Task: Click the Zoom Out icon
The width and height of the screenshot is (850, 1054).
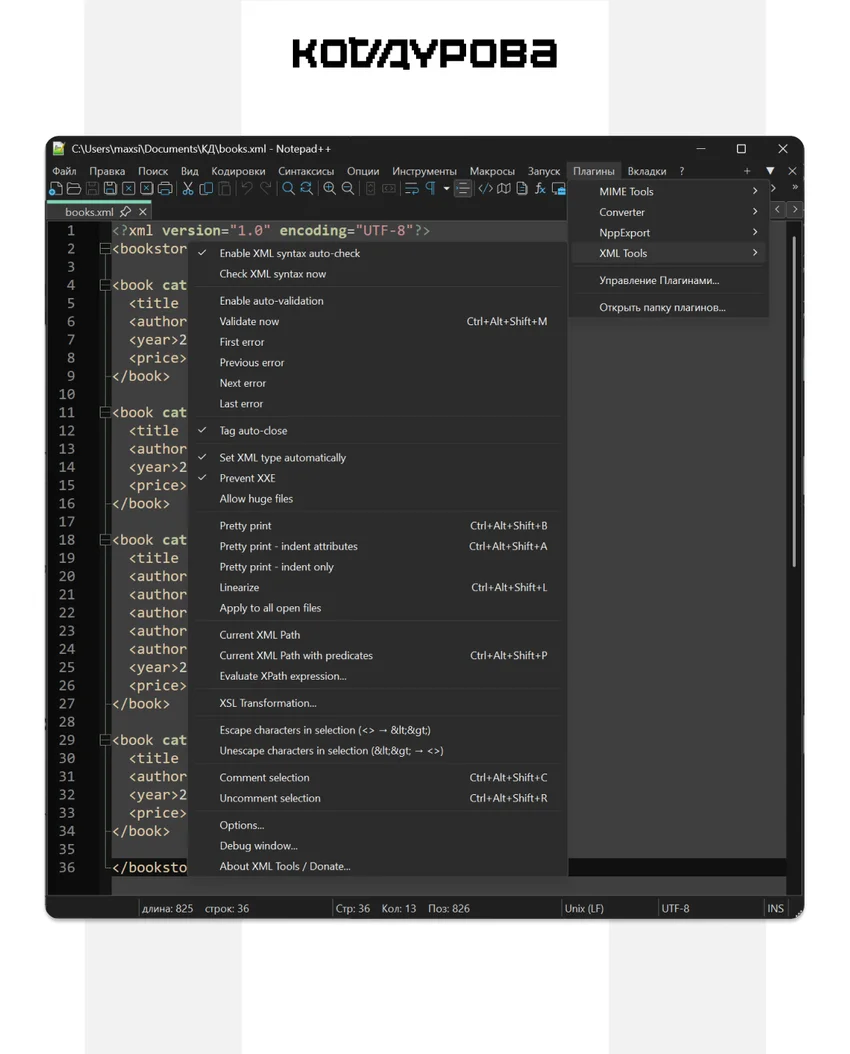Action: tap(347, 189)
